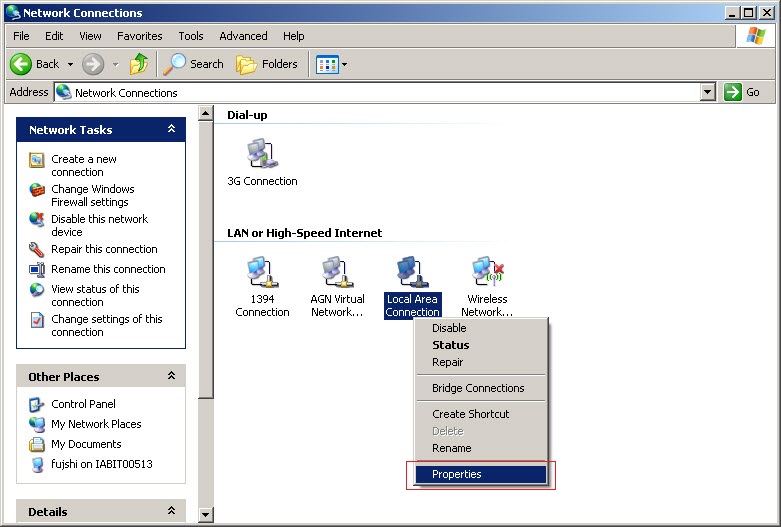
Task: Select the Wireless Network connection icon
Action: [487, 272]
